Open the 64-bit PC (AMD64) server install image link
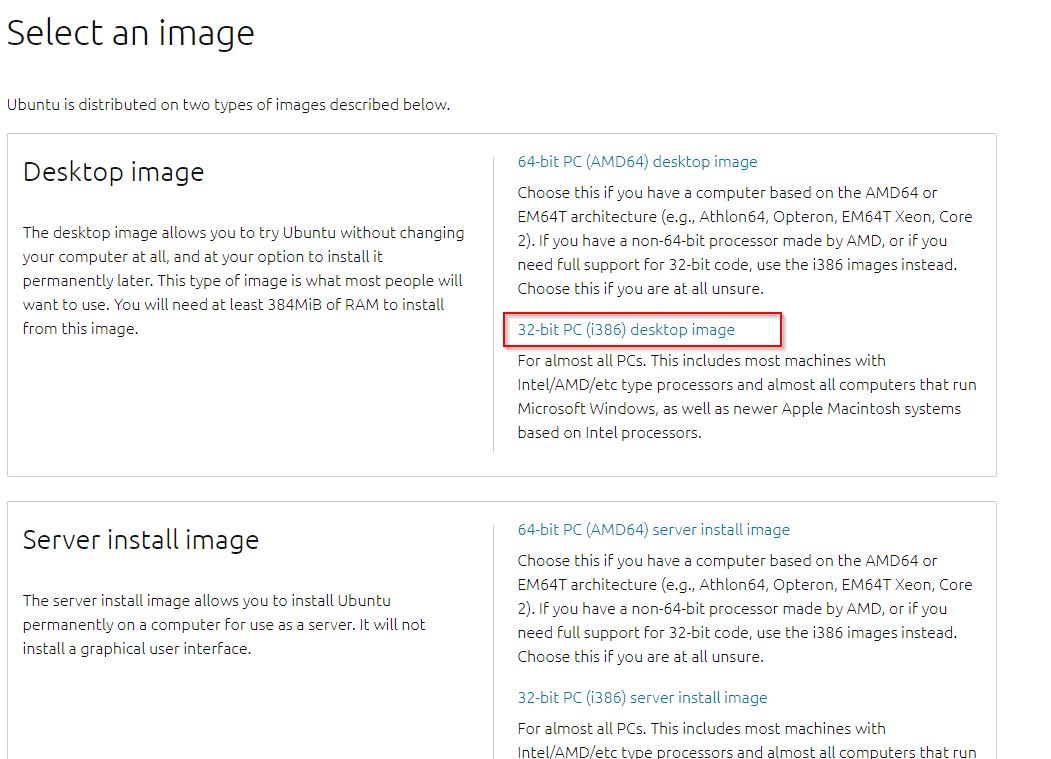 coord(654,530)
